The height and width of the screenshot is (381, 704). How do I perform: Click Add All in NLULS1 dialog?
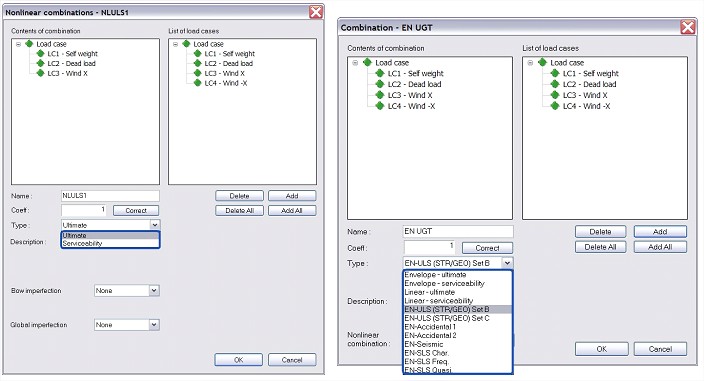click(x=292, y=210)
